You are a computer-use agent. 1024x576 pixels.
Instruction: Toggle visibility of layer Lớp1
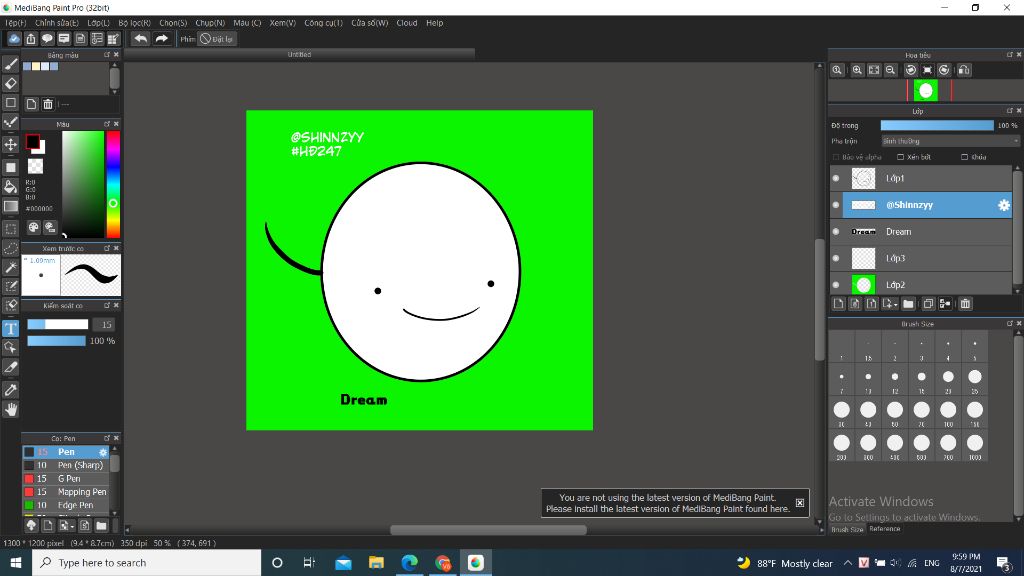[x=836, y=178]
